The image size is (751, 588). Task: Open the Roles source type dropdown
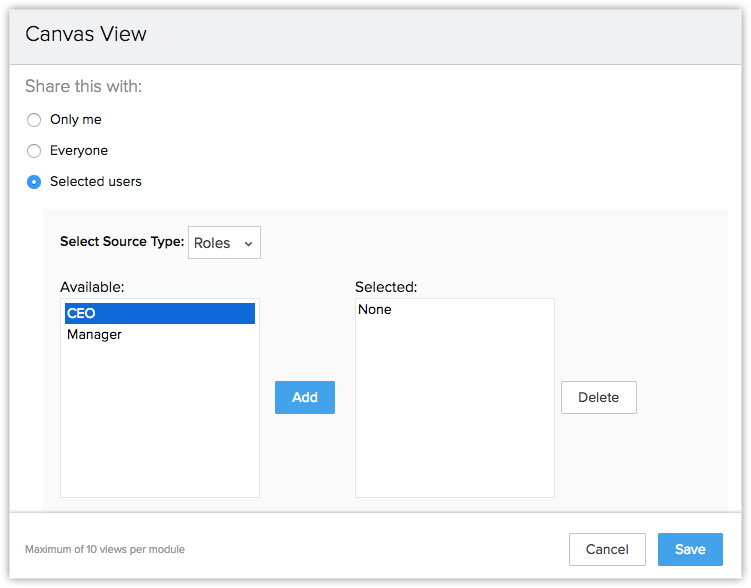click(224, 243)
